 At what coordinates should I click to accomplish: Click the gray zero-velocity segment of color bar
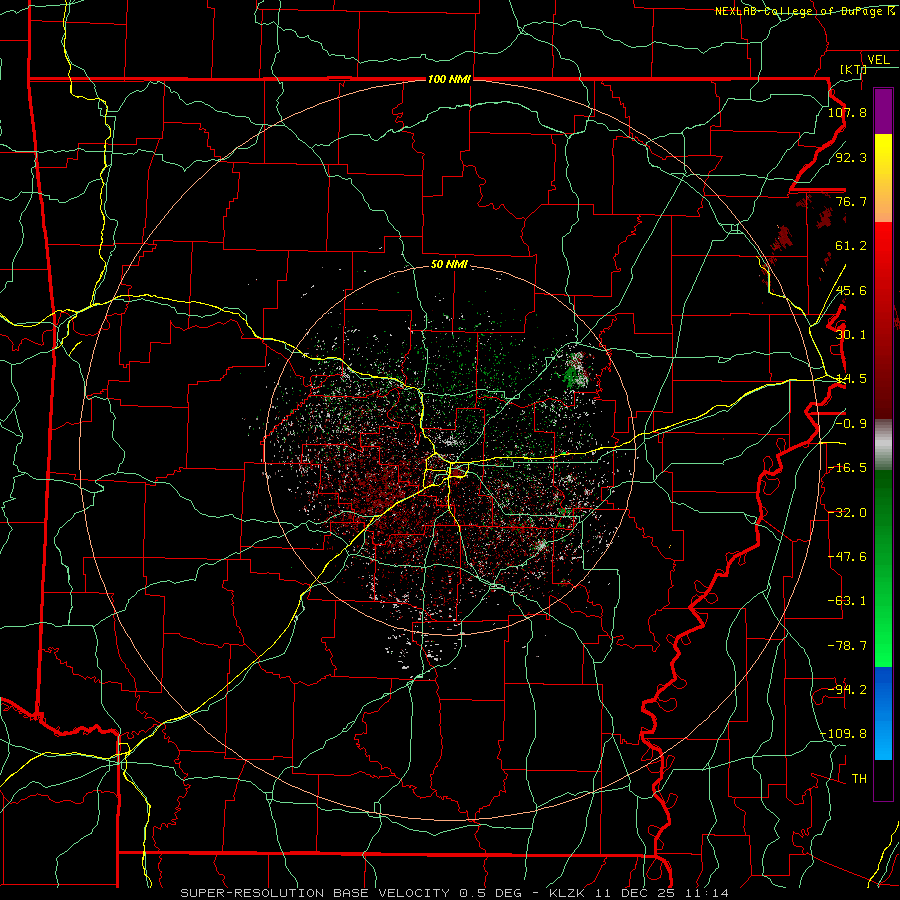click(x=883, y=445)
